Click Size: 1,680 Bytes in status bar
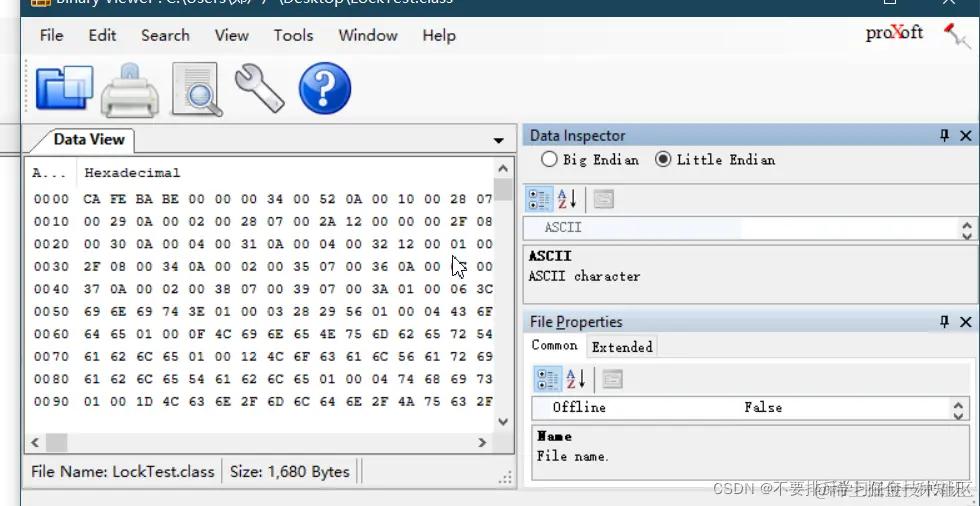 pos(289,472)
